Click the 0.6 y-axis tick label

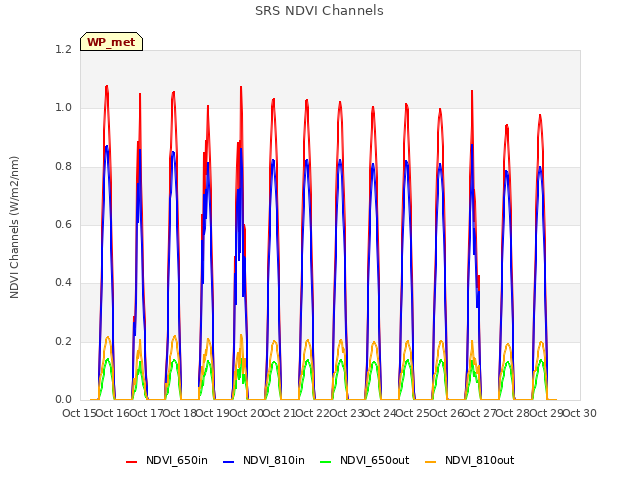coord(63,224)
